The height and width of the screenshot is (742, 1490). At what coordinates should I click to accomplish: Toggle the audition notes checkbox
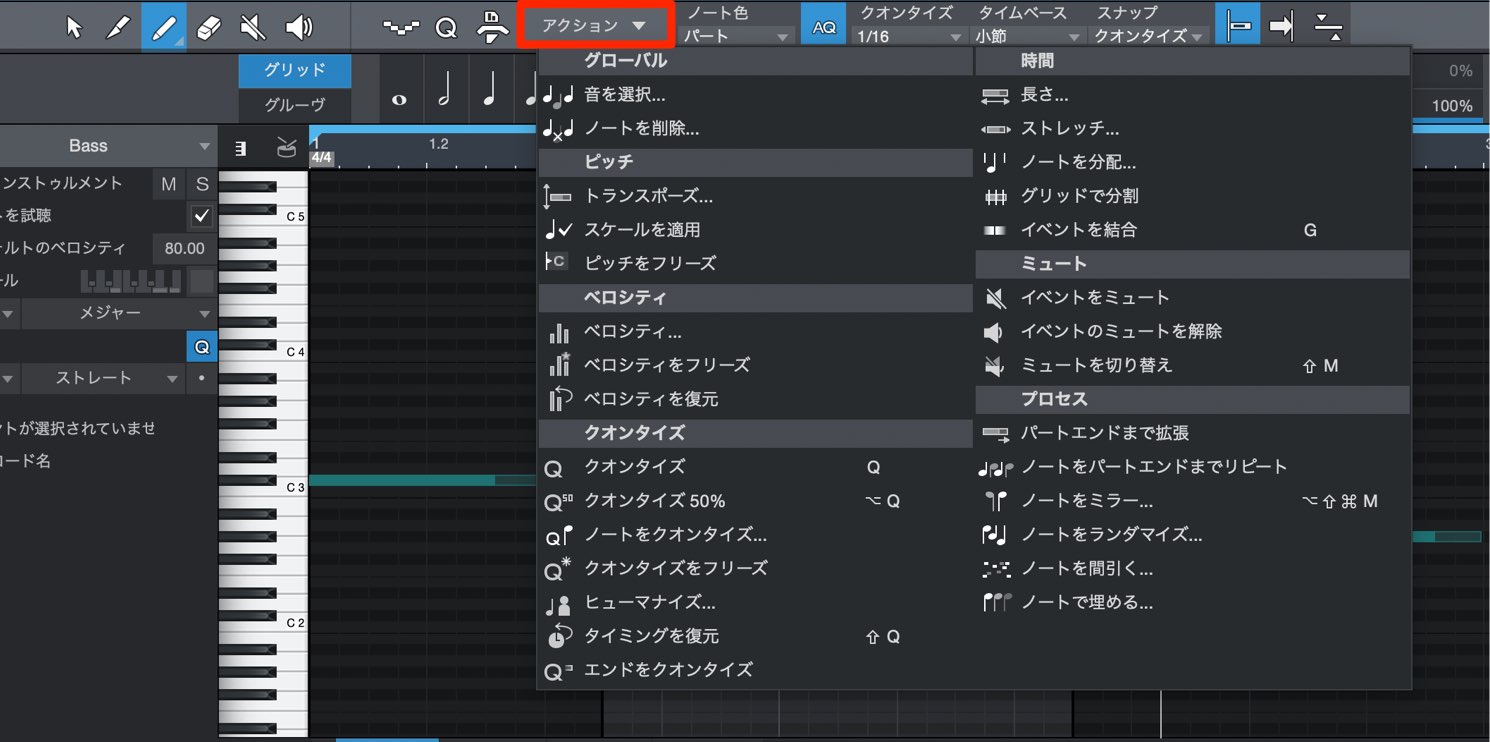coord(202,216)
